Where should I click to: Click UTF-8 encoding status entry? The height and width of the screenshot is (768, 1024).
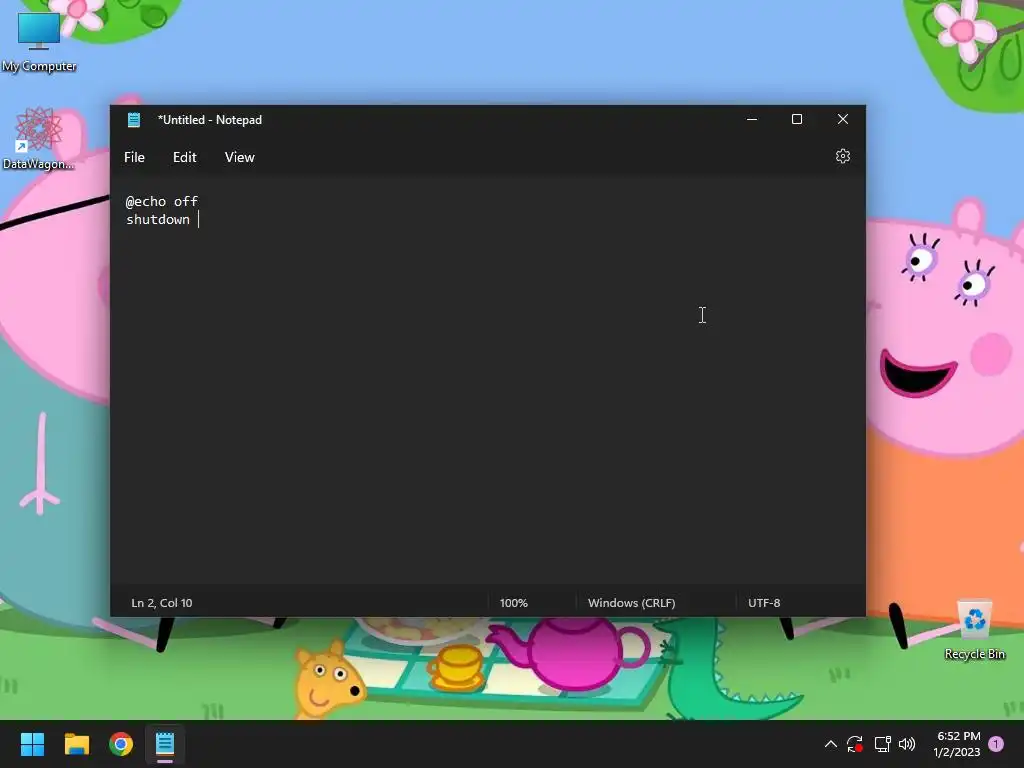(764, 603)
